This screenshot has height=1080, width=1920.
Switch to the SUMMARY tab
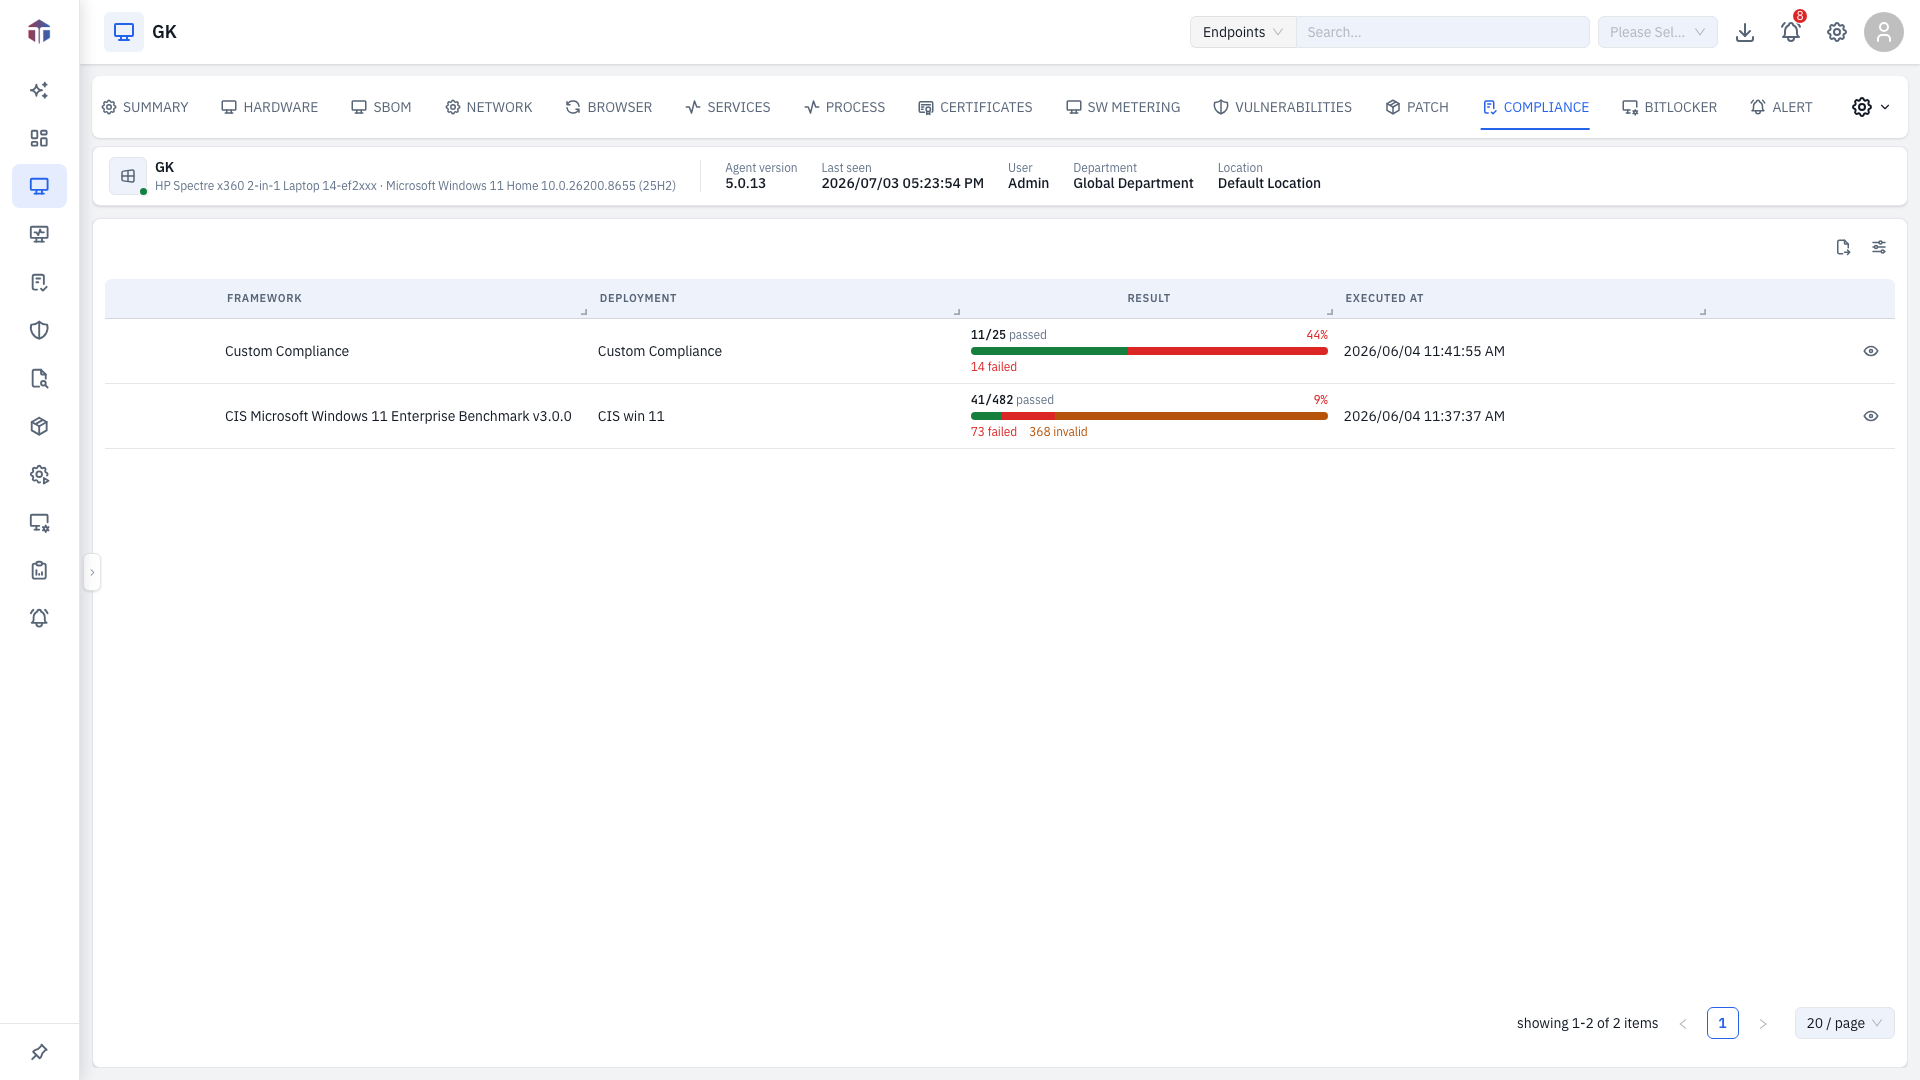click(145, 107)
